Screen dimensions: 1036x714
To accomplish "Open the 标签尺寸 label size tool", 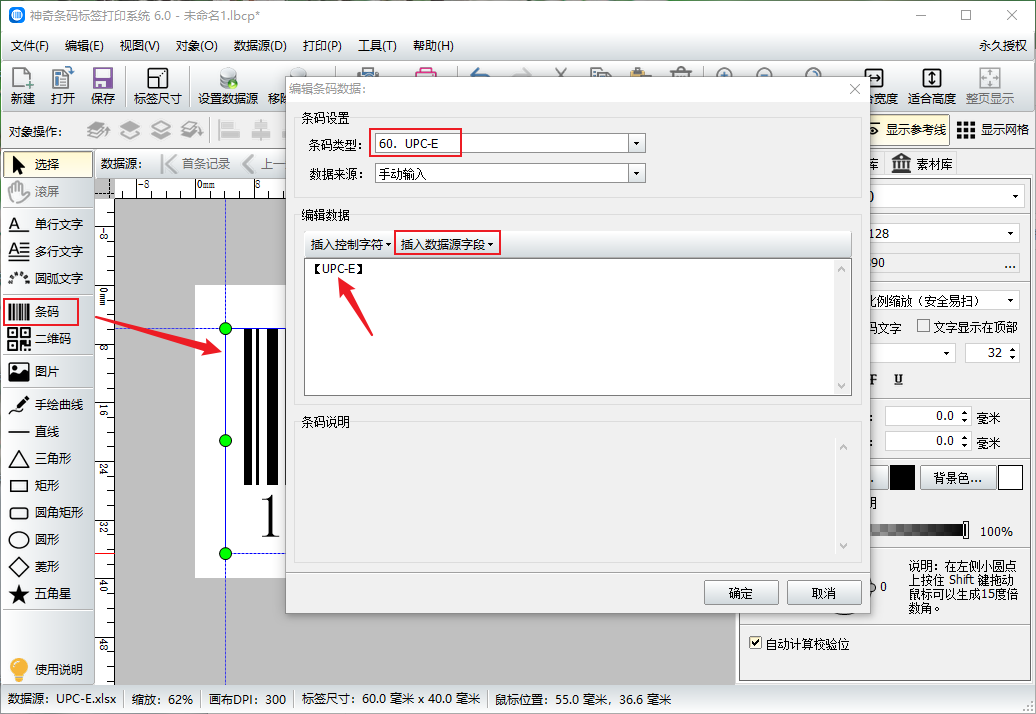I will coord(157,86).
